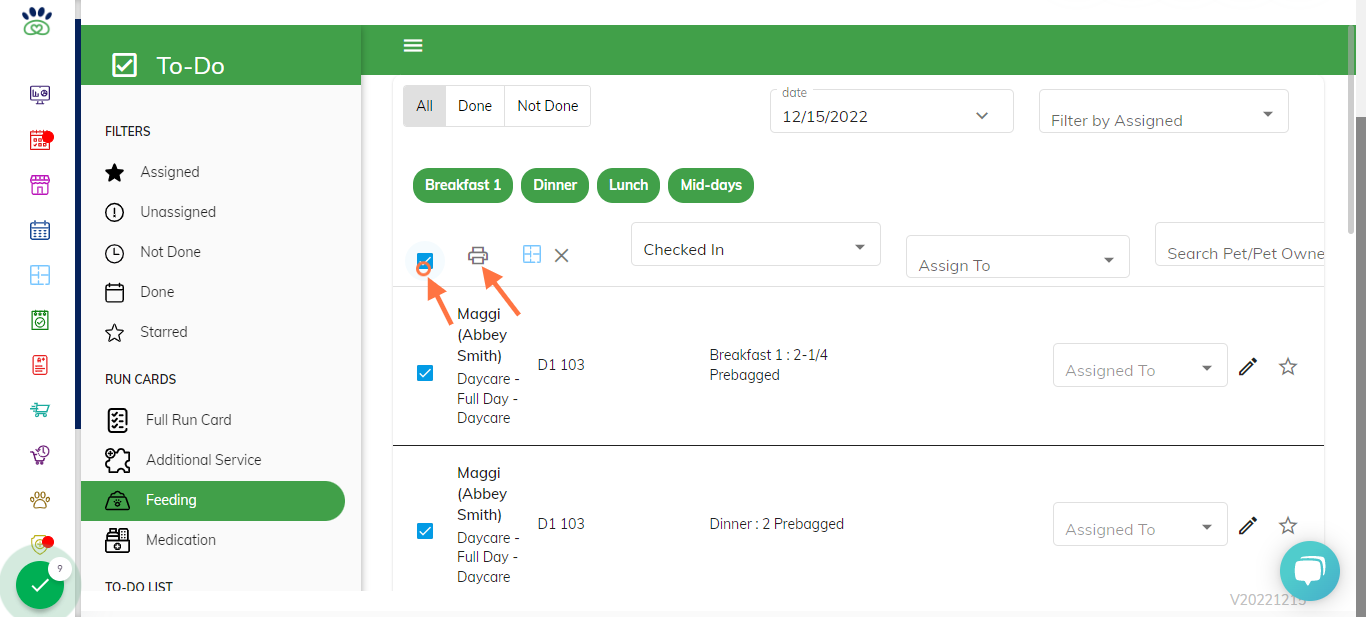Open the tan paw print icon
This screenshot has height=617, width=1366.
[x=40, y=500]
